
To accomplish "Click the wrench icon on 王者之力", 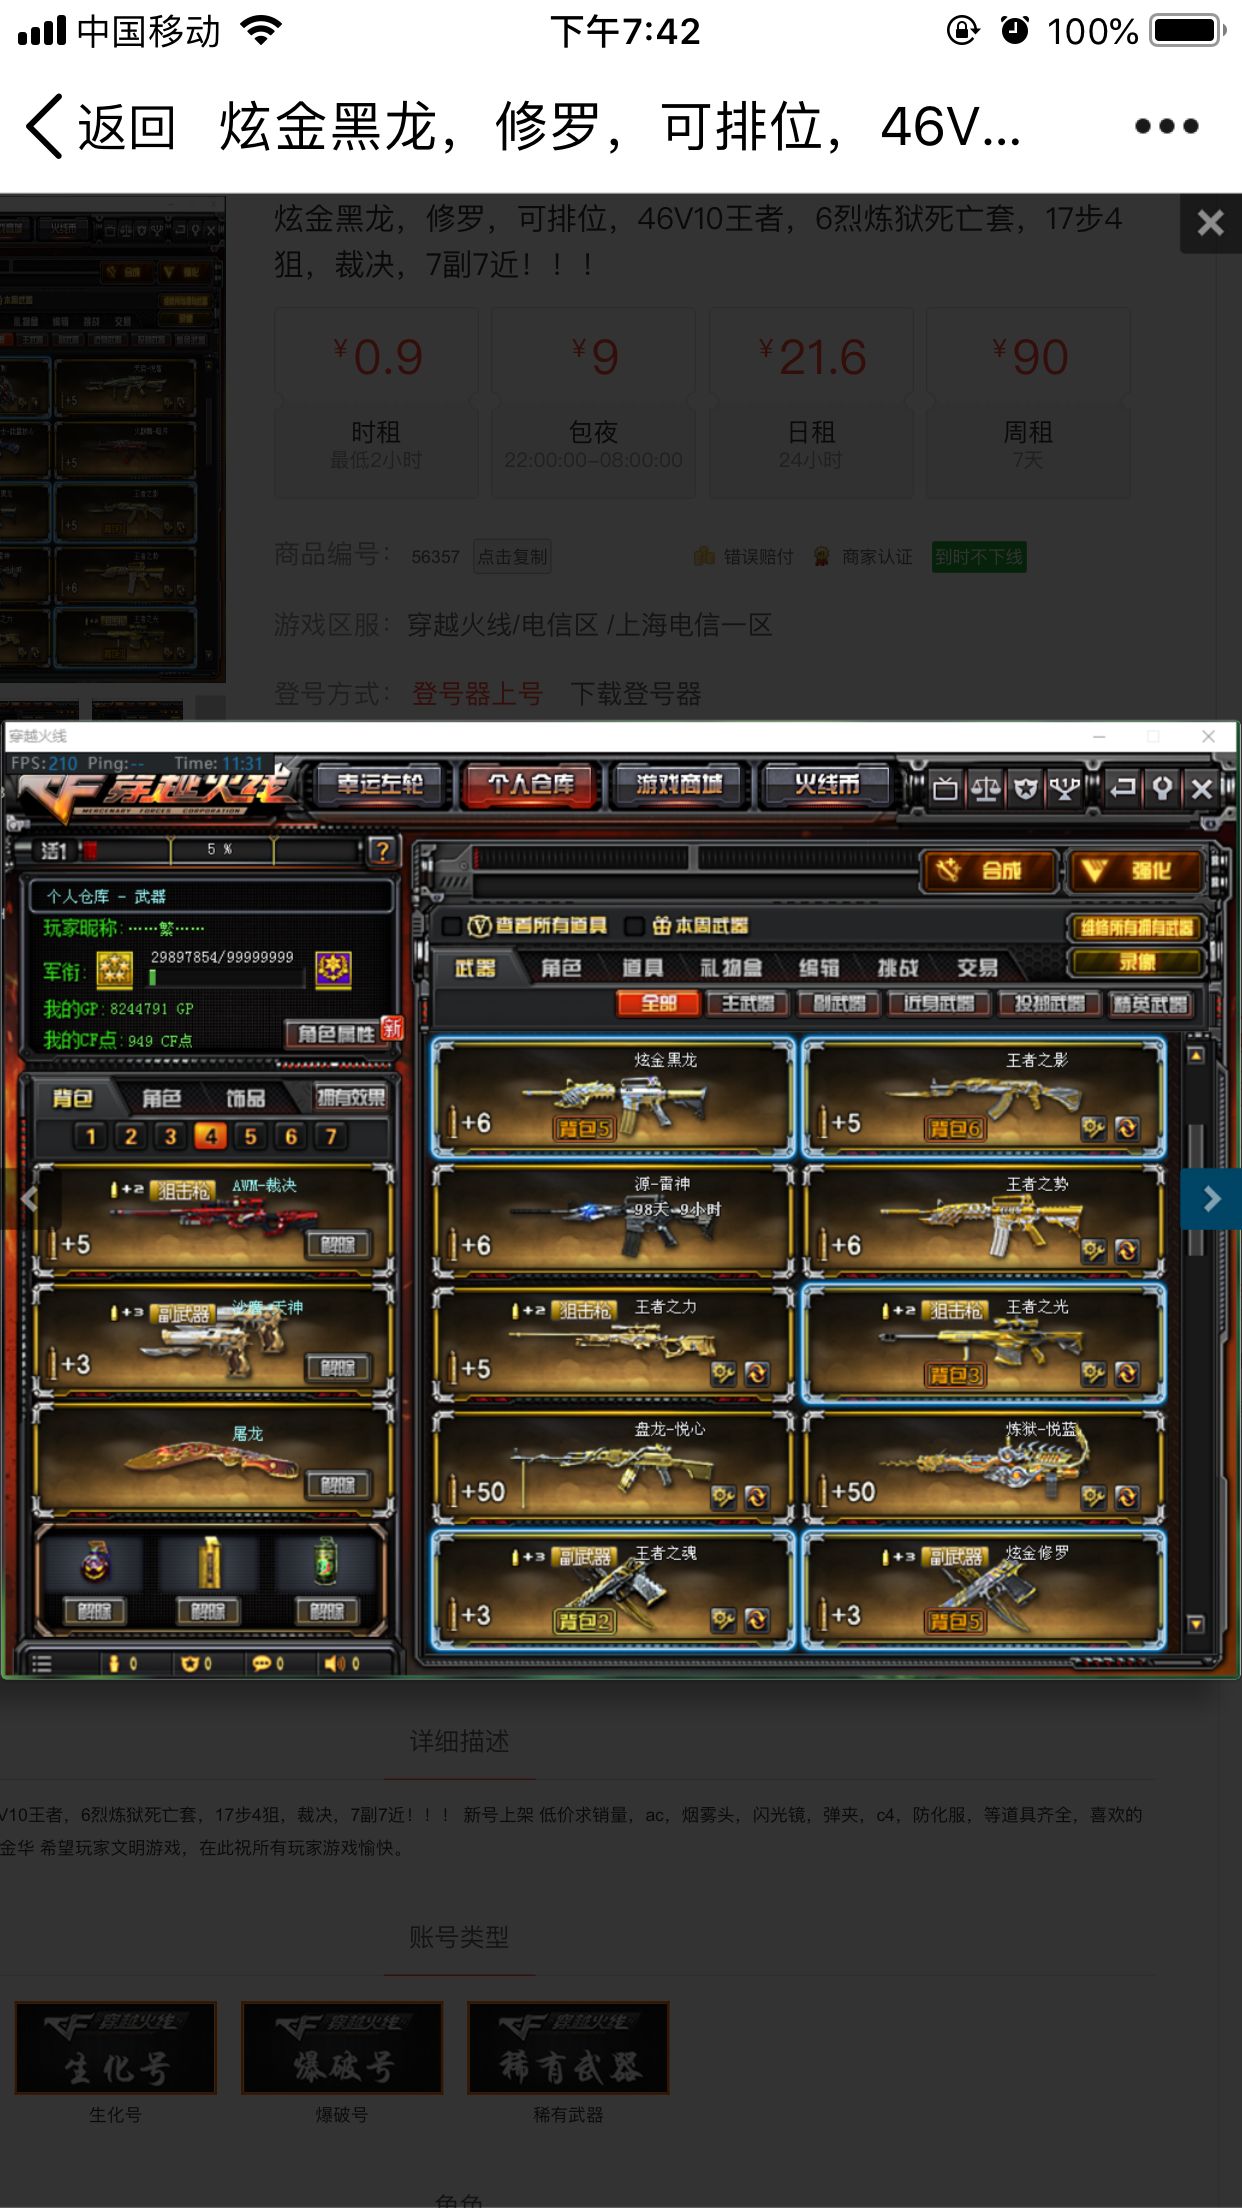I will (723, 1374).
